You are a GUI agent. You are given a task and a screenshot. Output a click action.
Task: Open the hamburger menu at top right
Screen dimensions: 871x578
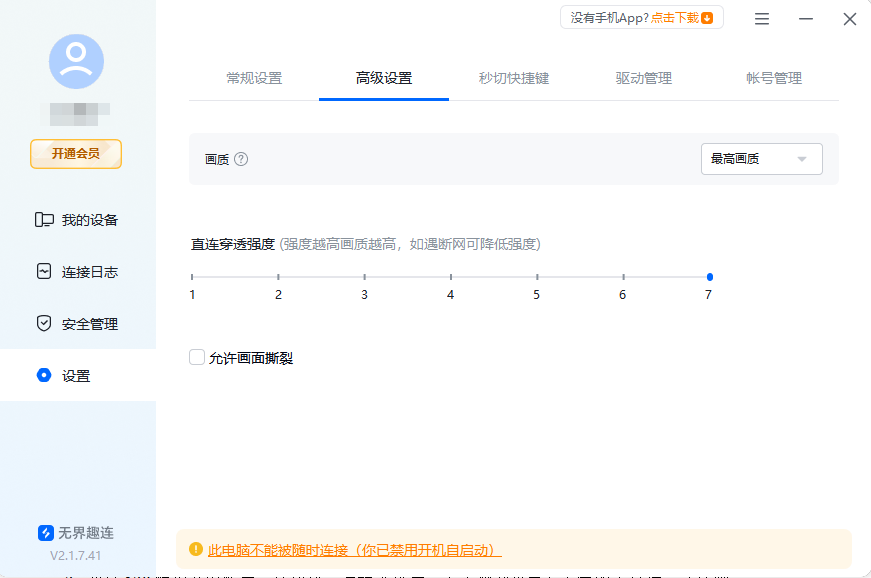(761, 18)
